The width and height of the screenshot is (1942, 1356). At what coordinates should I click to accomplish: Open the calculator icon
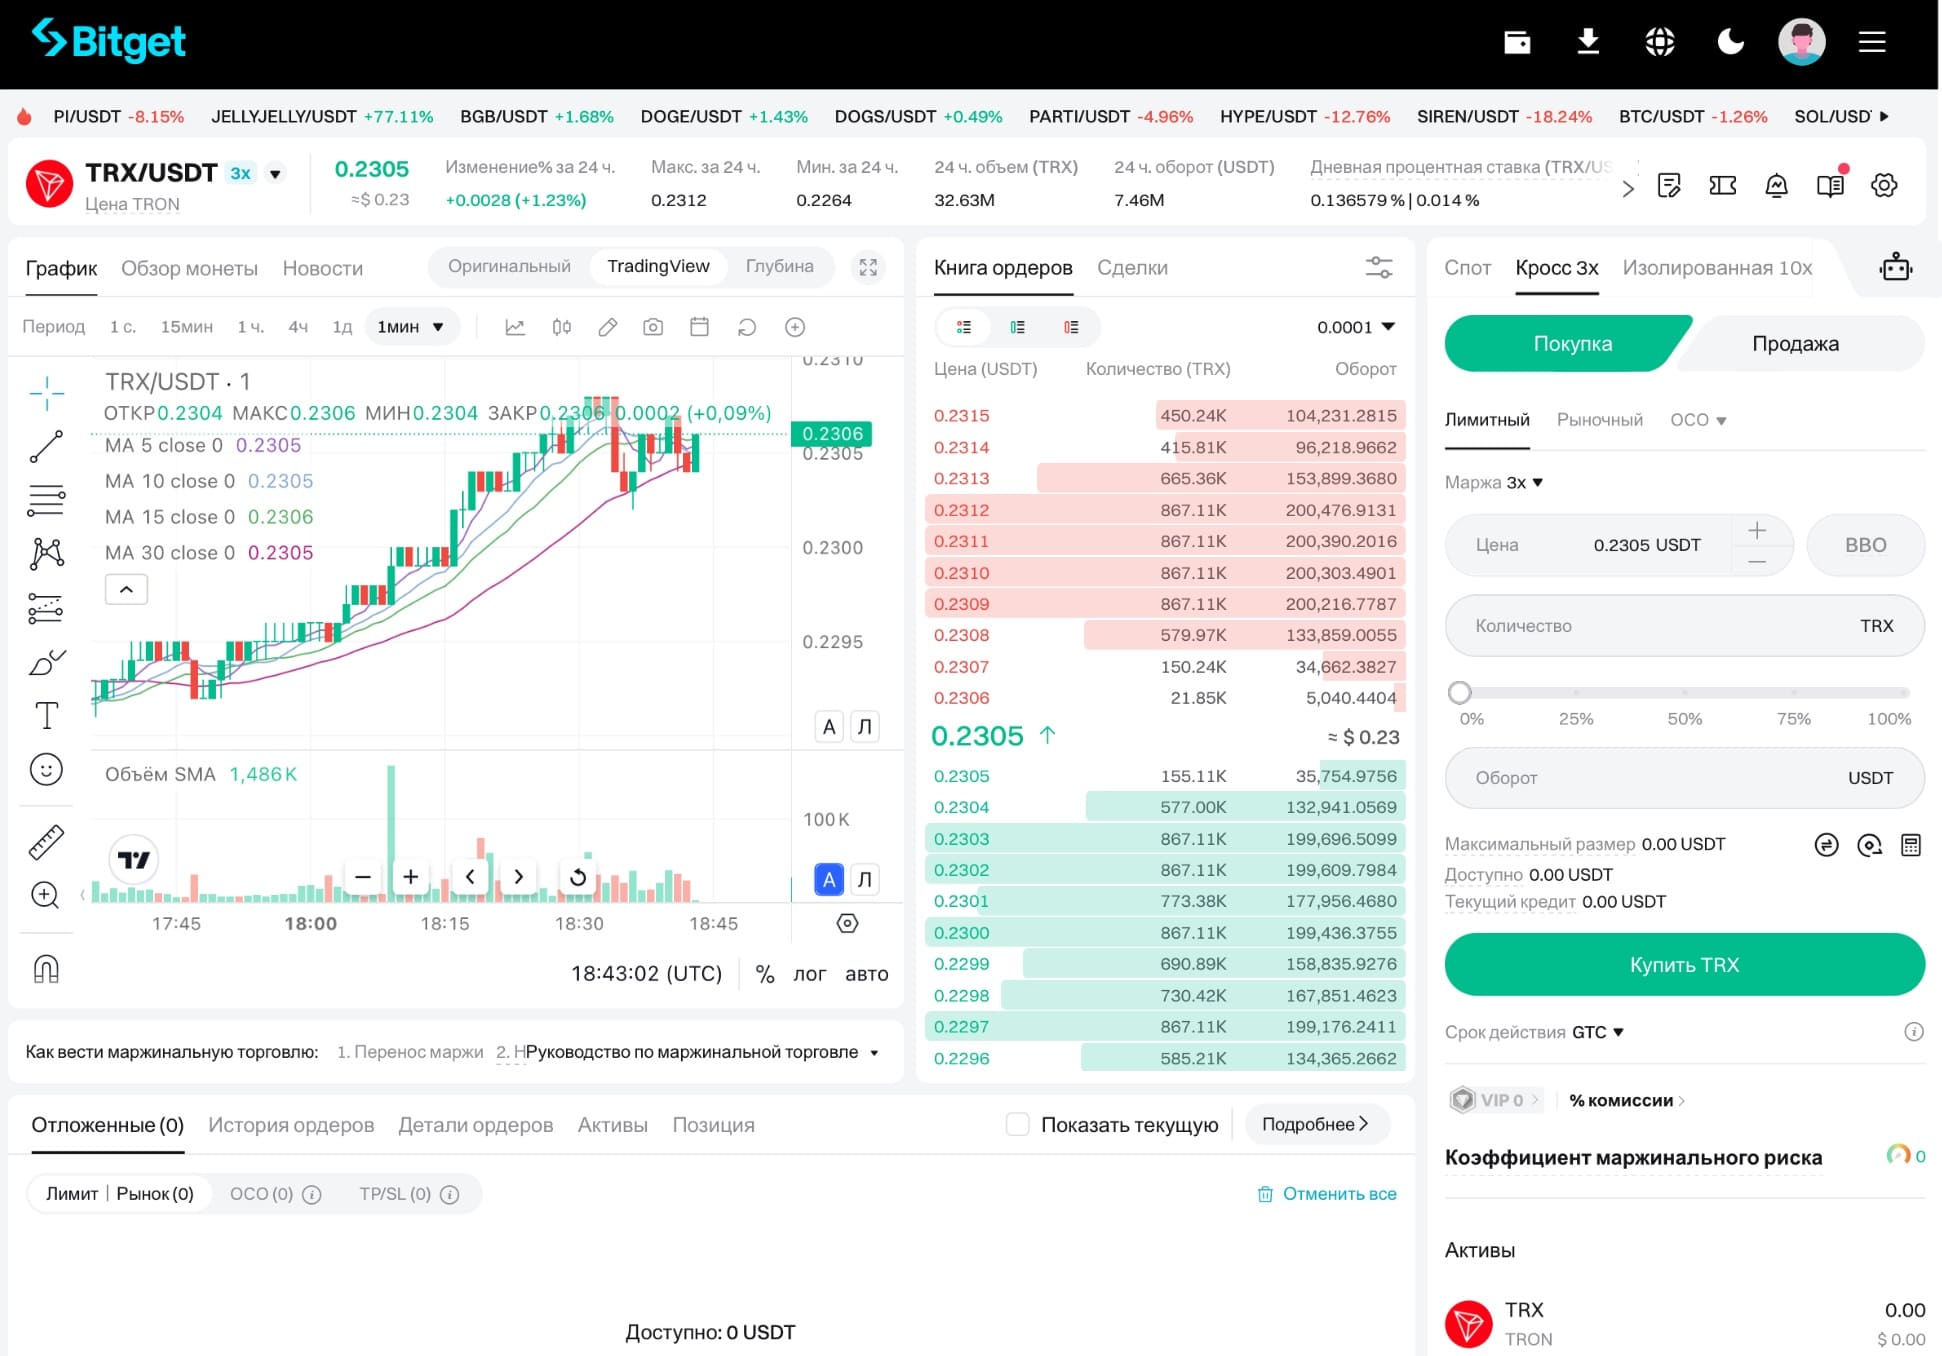[x=1911, y=845]
